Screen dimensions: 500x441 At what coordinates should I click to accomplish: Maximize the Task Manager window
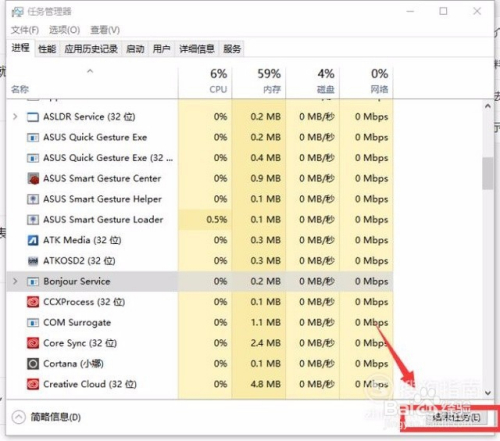click(443, 11)
